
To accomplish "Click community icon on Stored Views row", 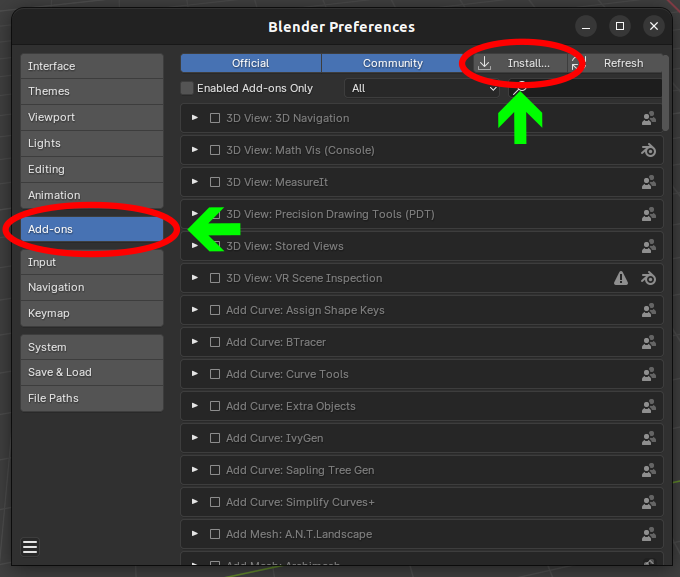I will pos(649,246).
